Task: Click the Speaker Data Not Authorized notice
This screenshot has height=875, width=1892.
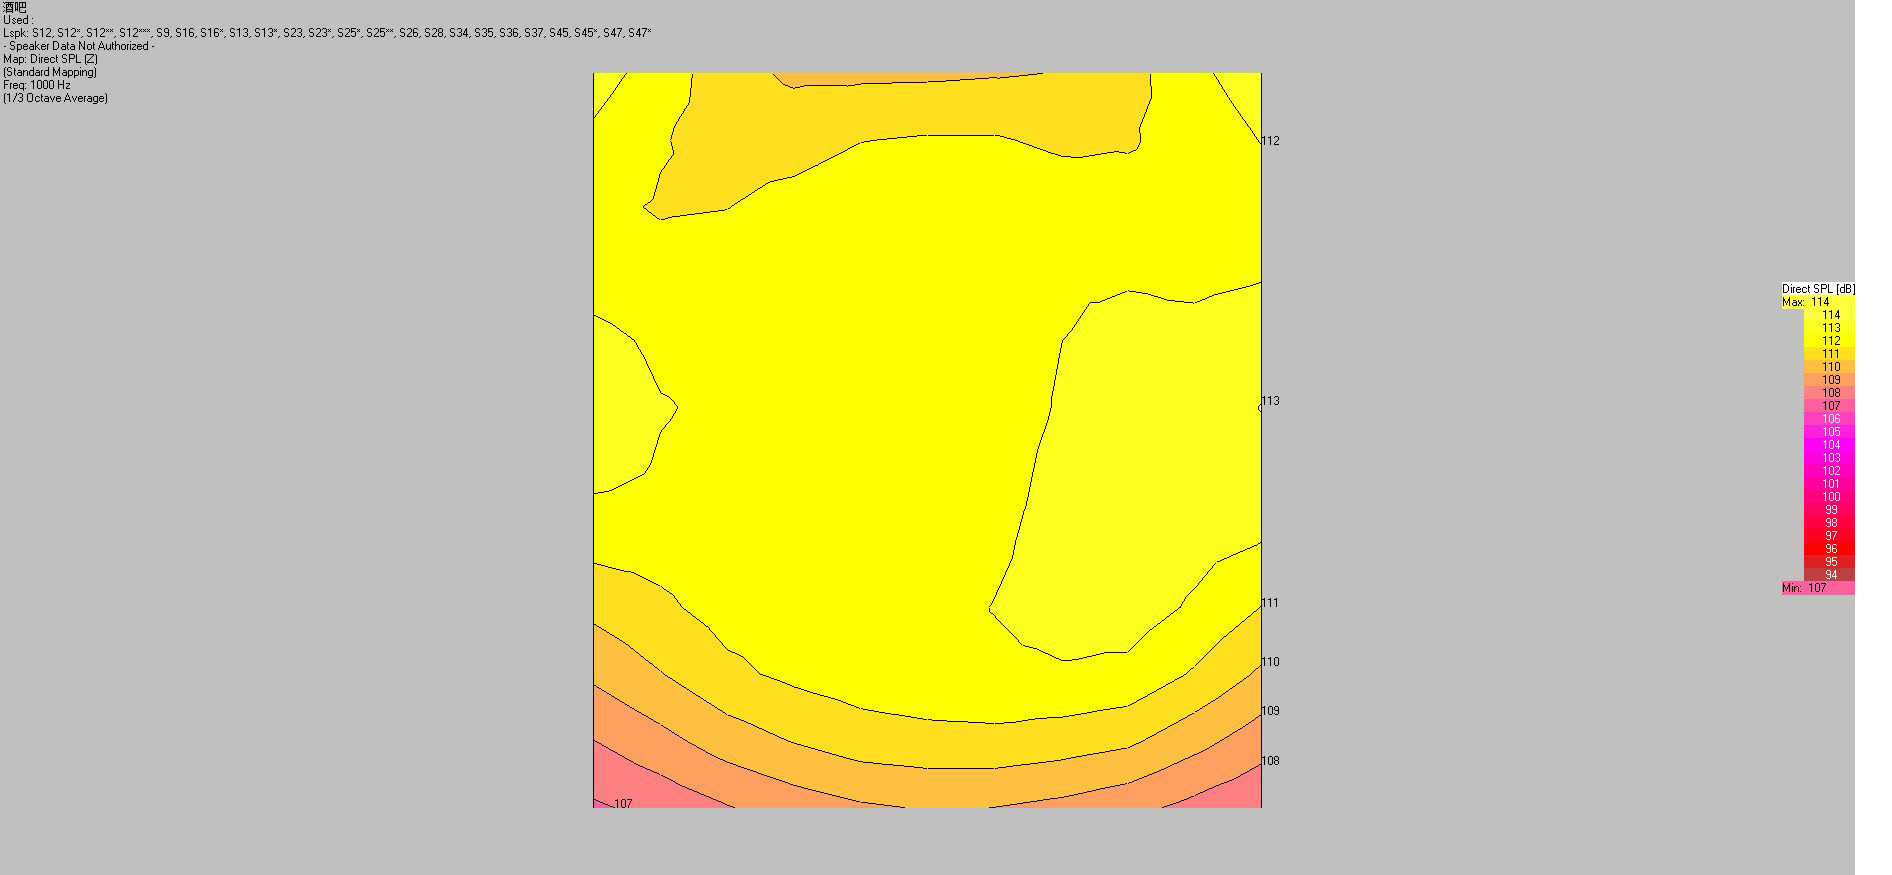Action: click(x=79, y=46)
